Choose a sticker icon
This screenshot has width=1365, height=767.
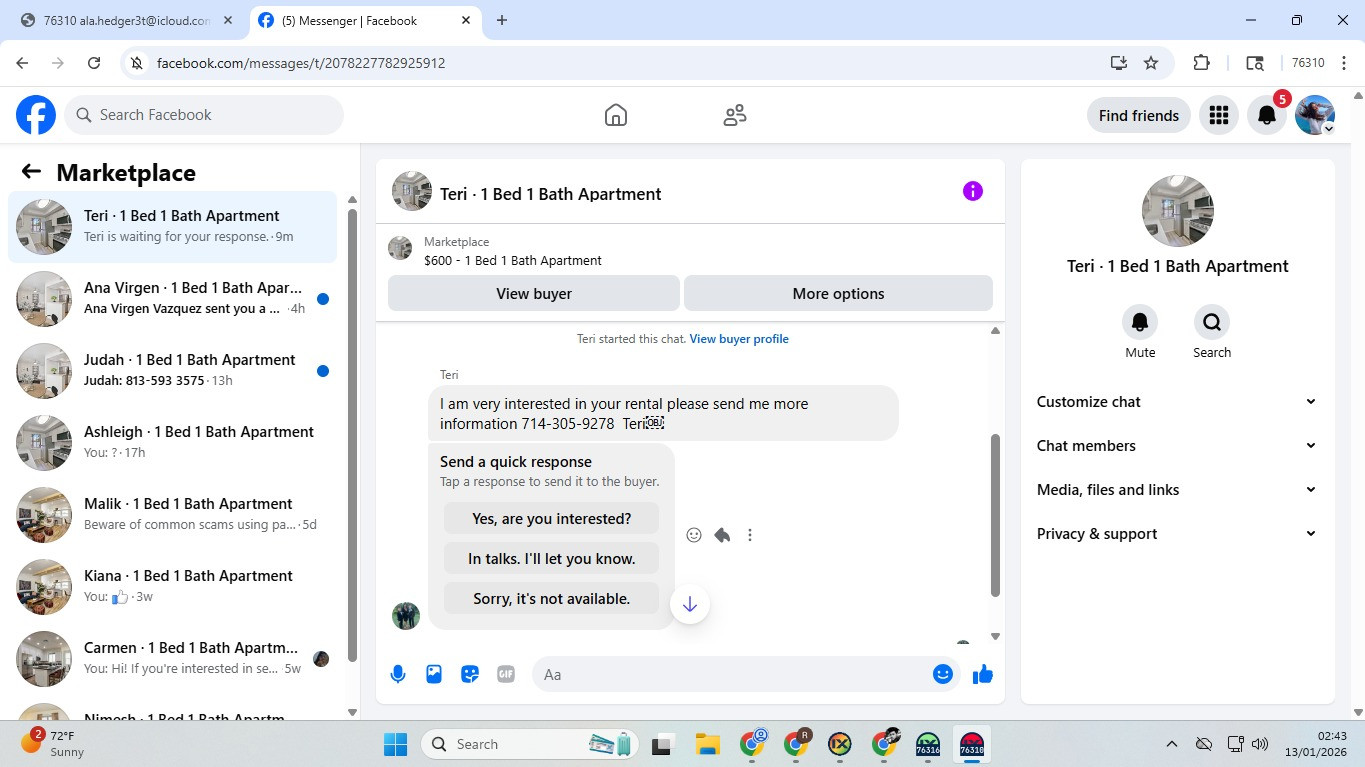point(470,674)
